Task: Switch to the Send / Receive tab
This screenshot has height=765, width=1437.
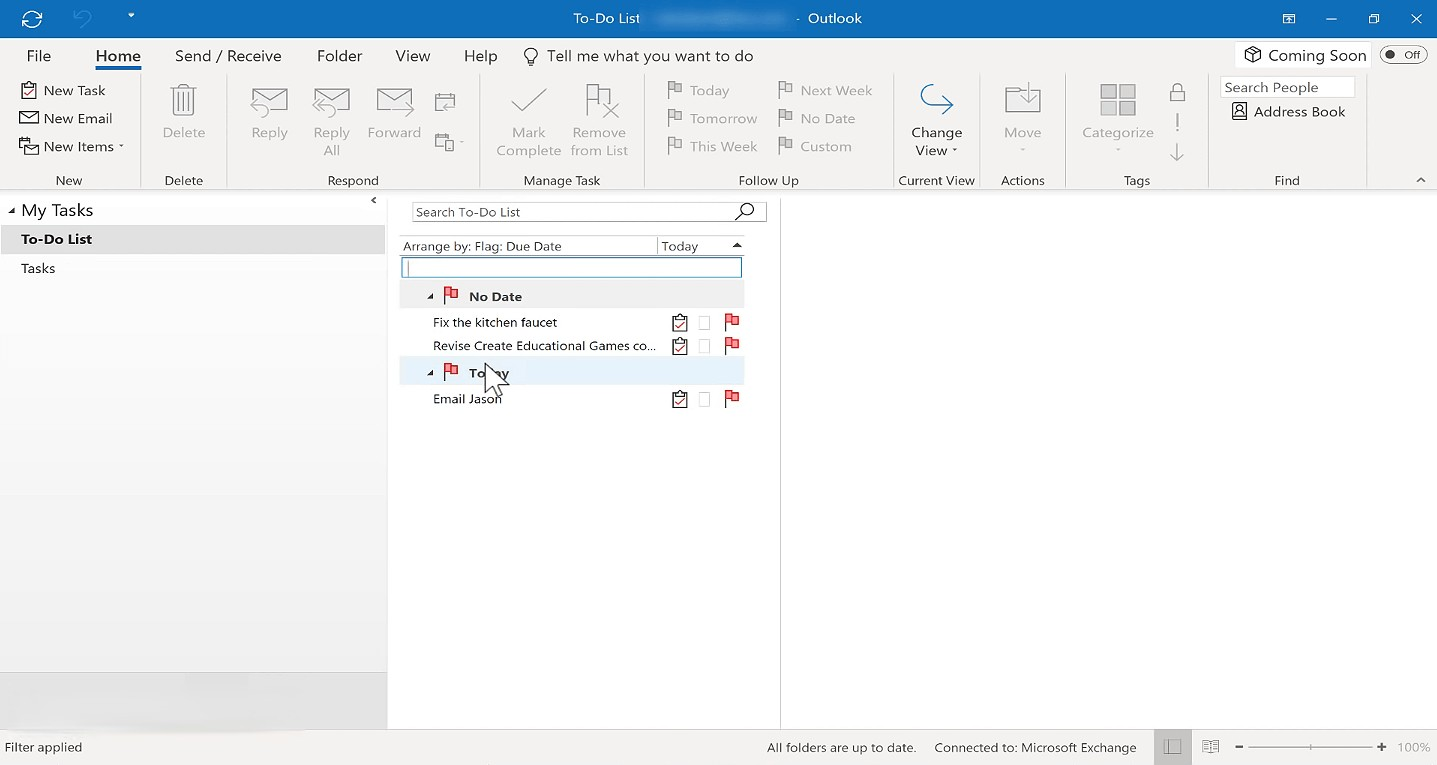Action: (228, 56)
